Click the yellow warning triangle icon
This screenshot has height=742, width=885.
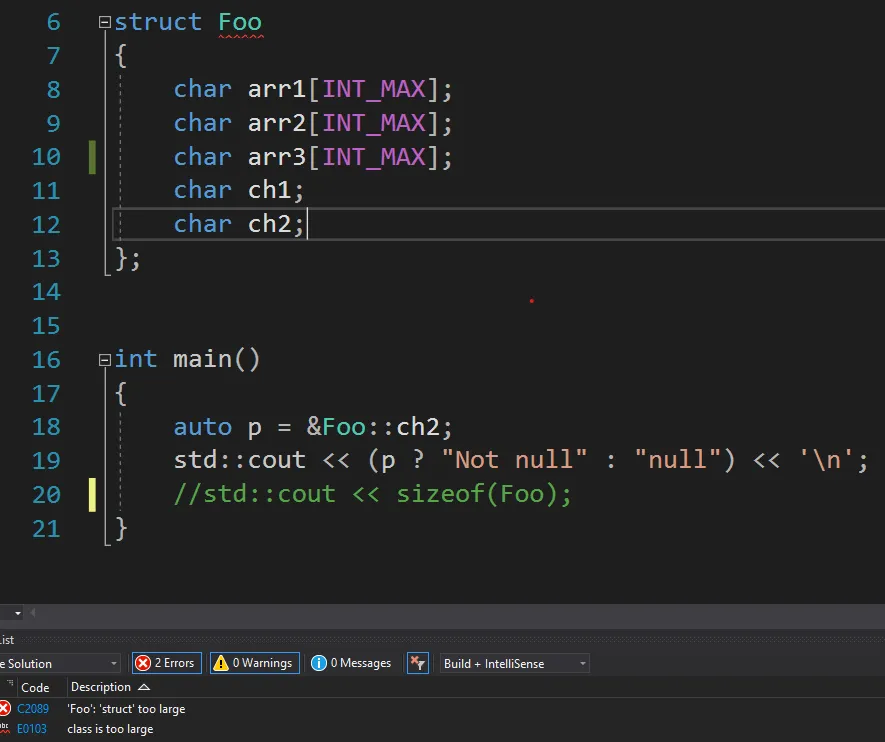click(221, 663)
